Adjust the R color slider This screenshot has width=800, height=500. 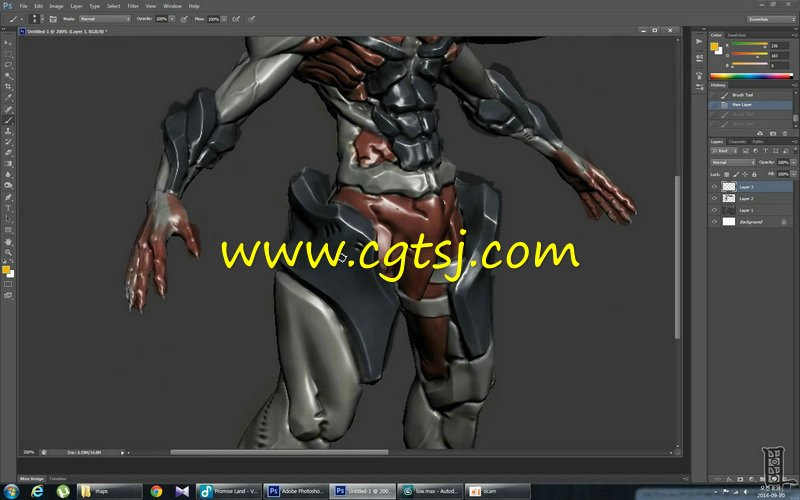click(x=750, y=45)
